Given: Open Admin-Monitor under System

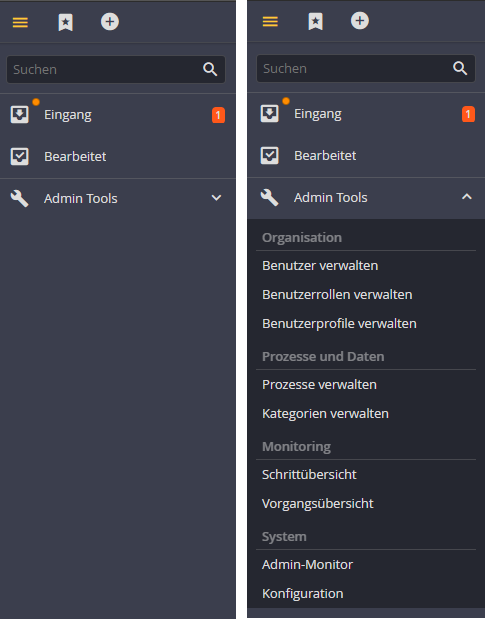Looking at the screenshot, I should tap(307, 565).
